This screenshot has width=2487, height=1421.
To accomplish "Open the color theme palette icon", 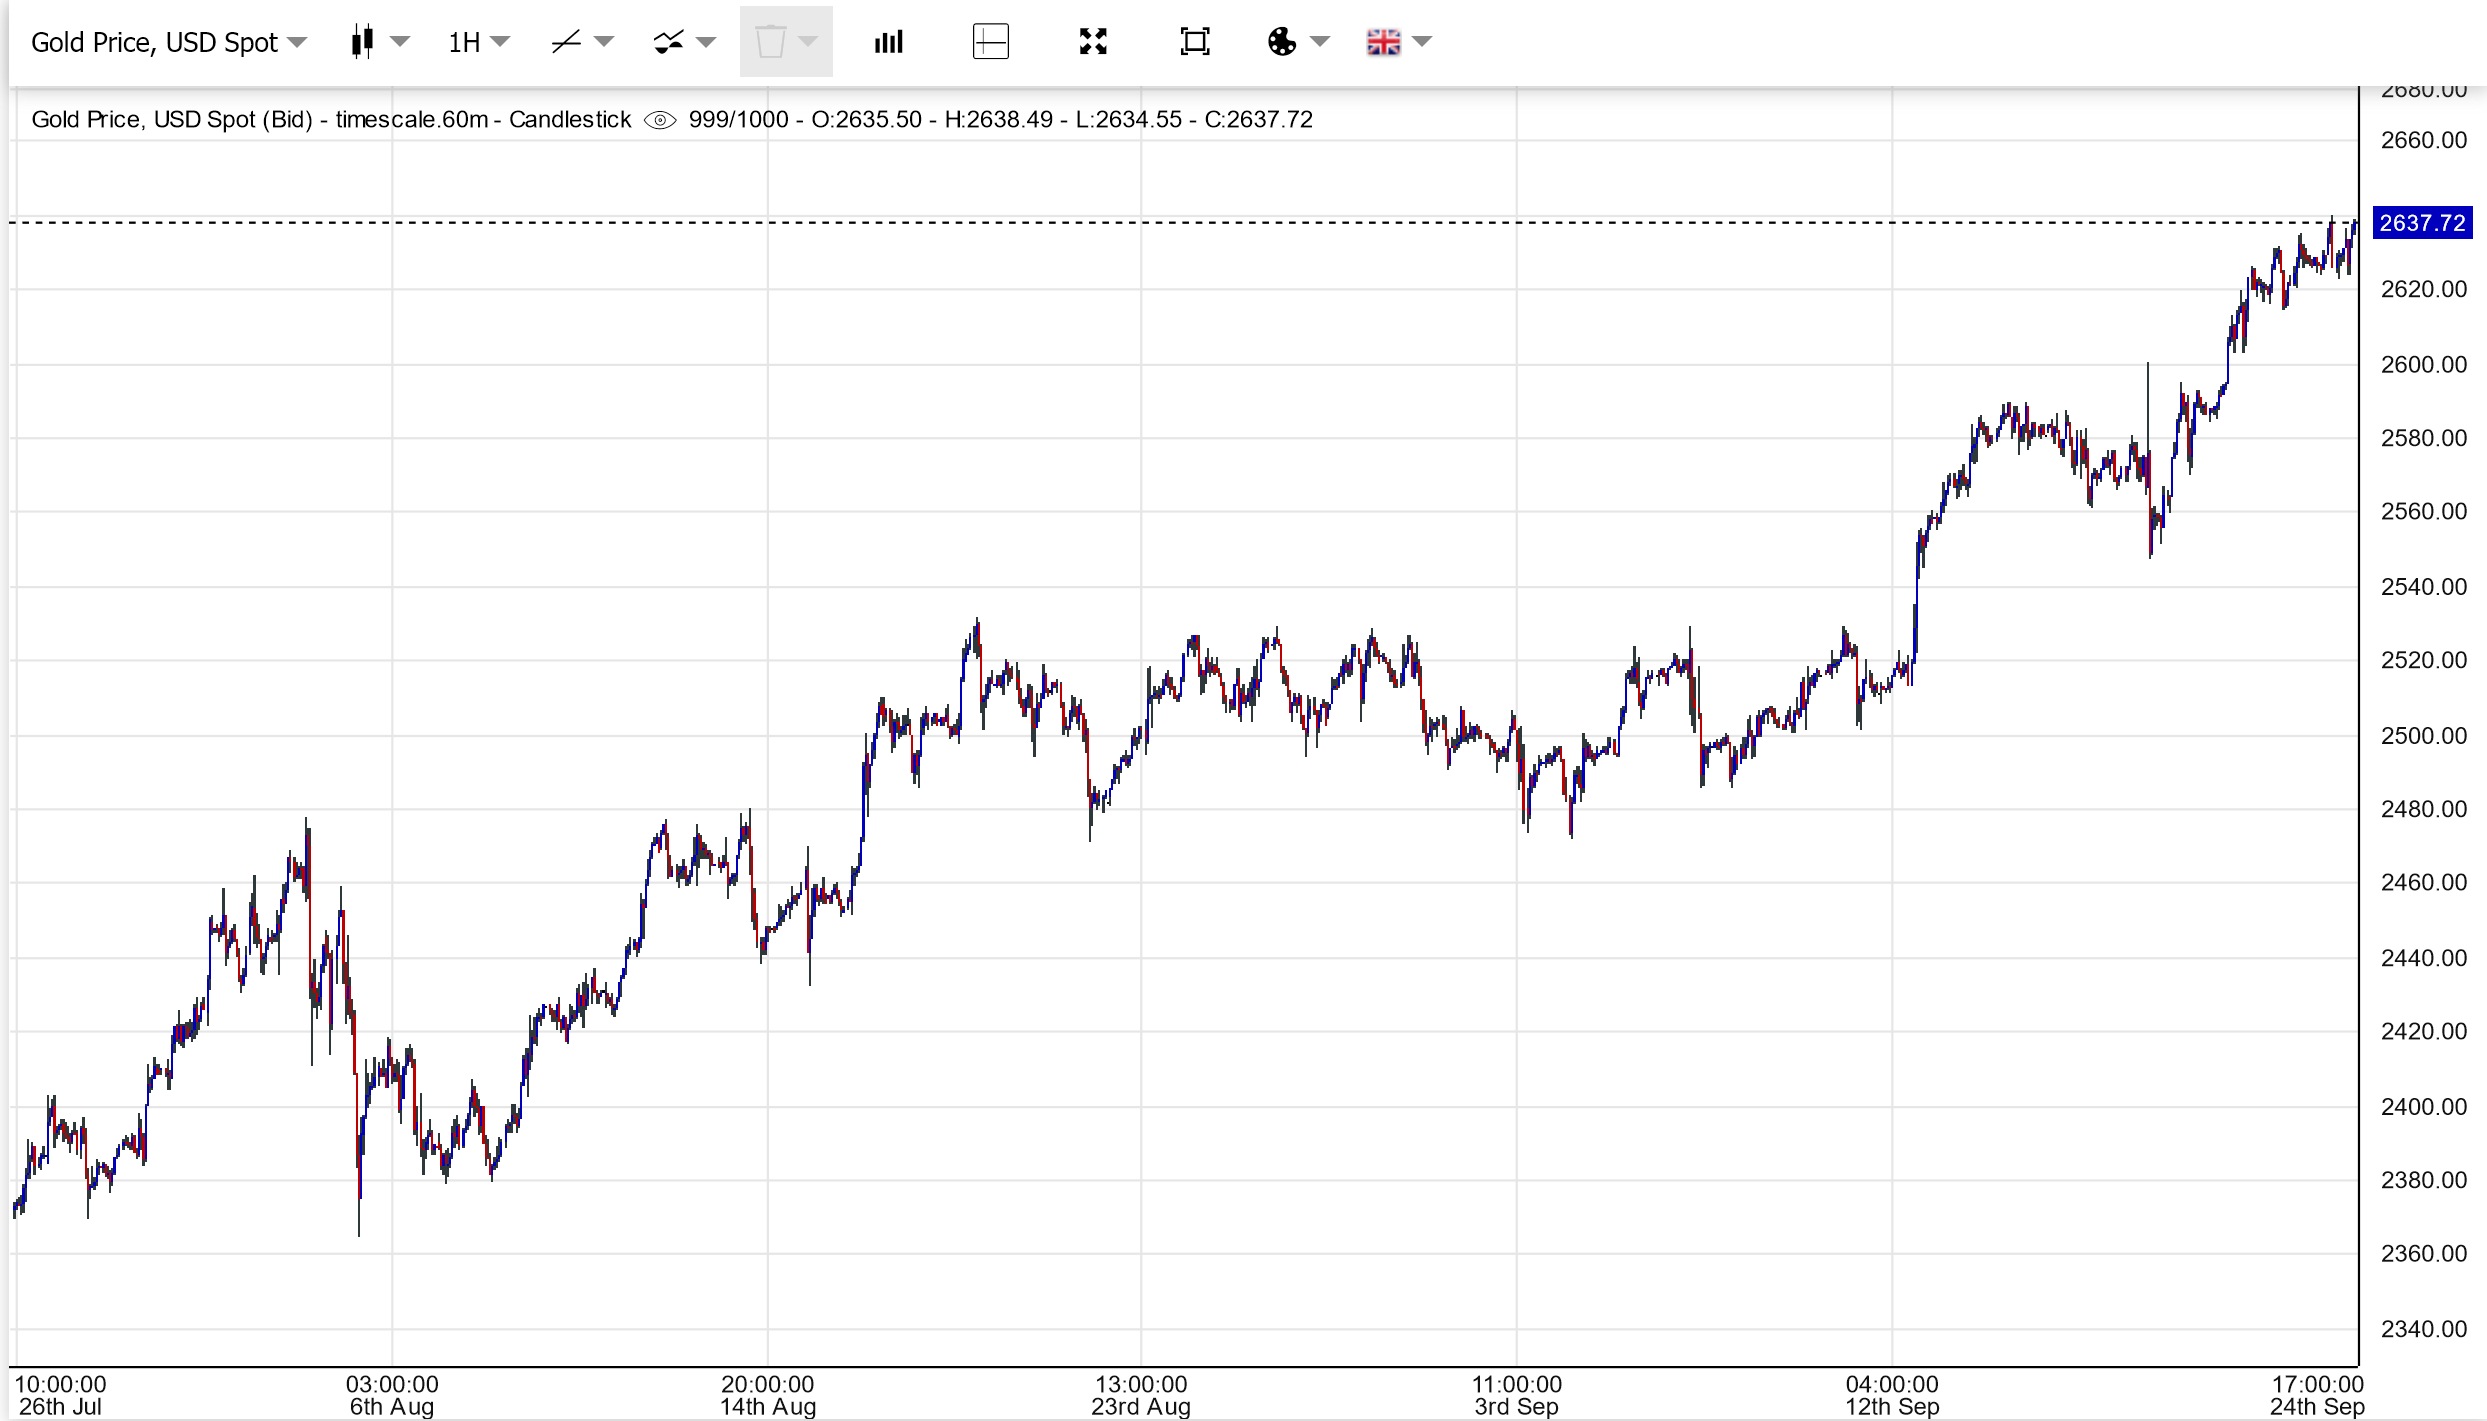I will [x=1281, y=42].
